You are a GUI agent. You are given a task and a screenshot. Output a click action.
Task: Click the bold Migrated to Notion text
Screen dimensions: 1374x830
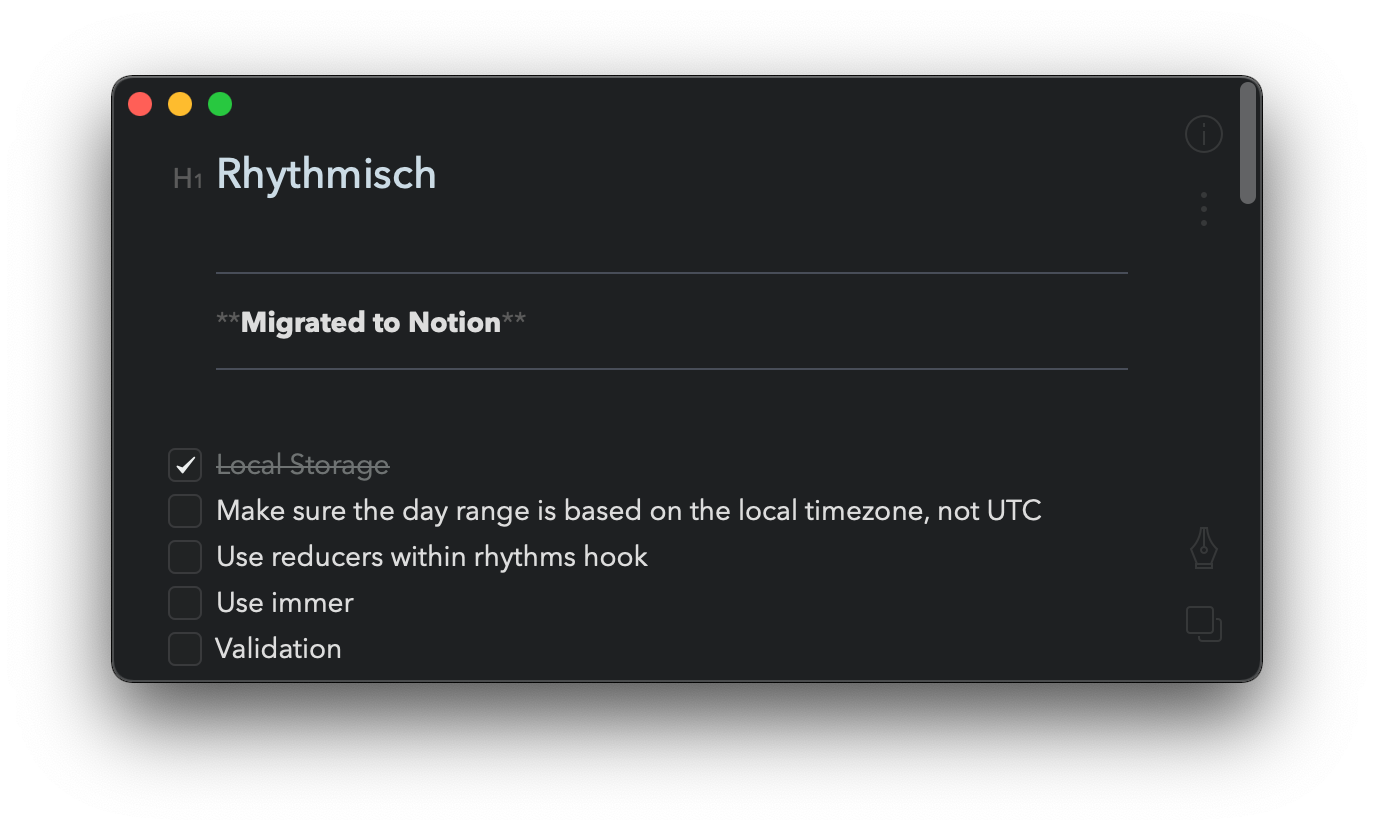pyautogui.click(x=371, y=322)
